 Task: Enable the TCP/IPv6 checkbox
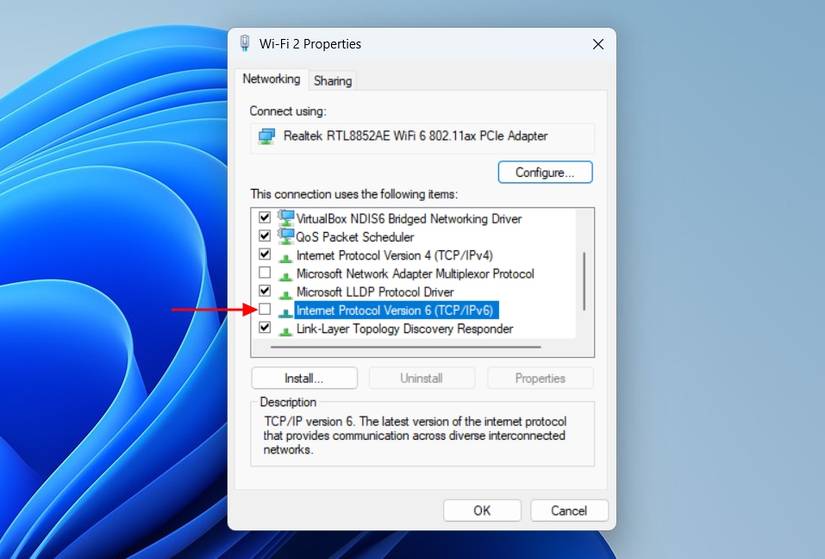265,309
